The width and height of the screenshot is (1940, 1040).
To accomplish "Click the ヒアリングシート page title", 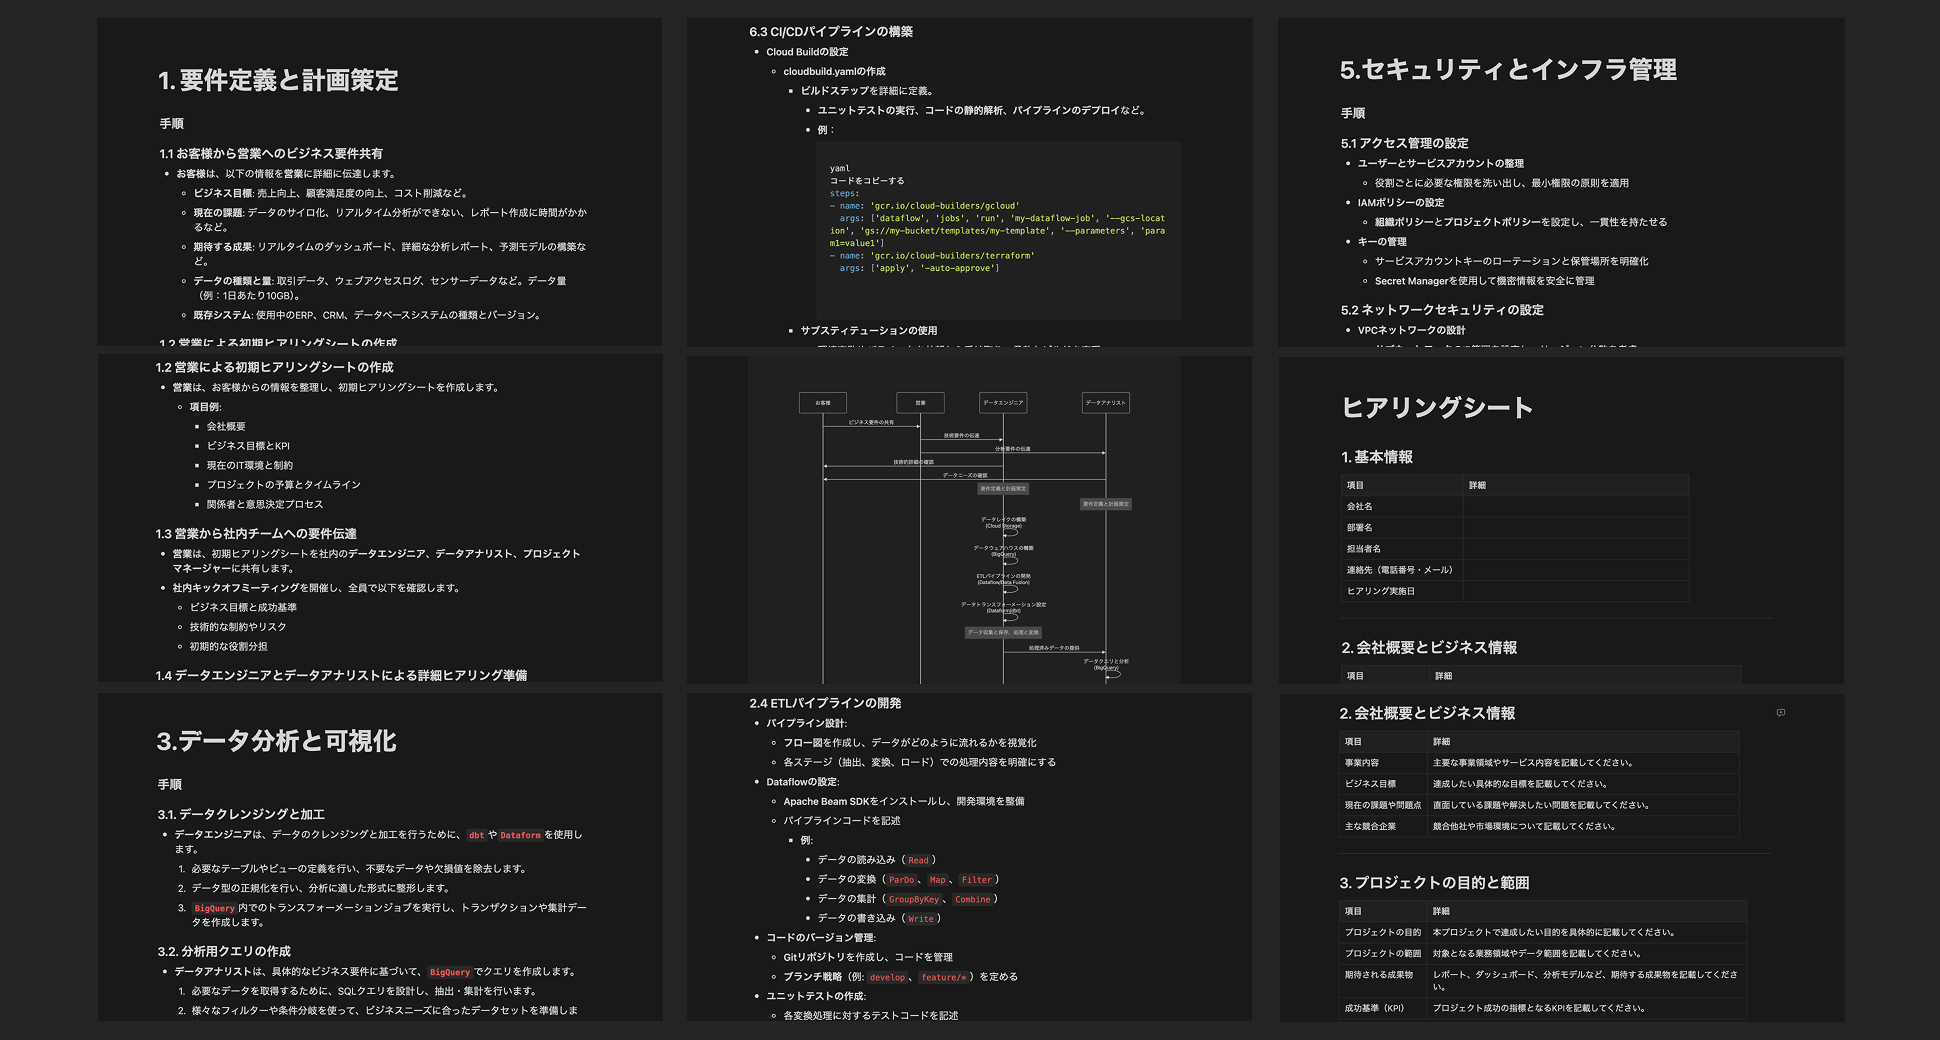I will coord(1436,407).
